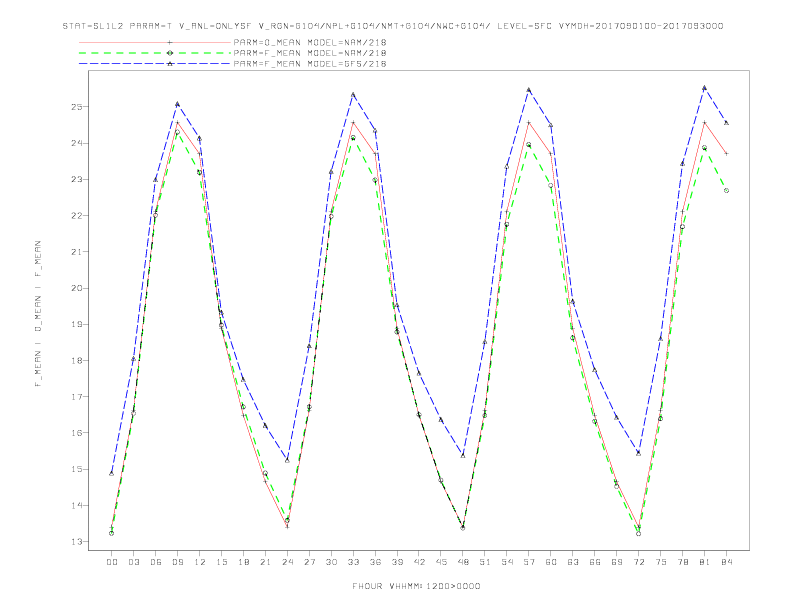Click the solid red legend line sample
792x612 pixels.
click(155, 42)
